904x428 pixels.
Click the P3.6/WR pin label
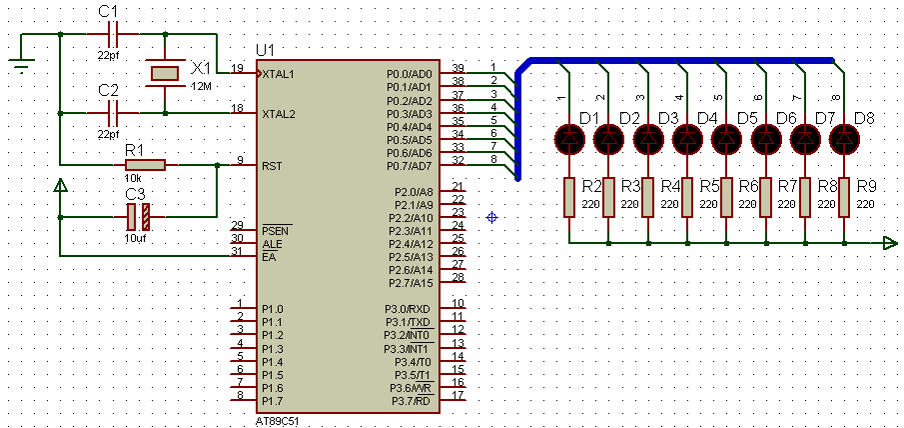click(x=411, y=388)
